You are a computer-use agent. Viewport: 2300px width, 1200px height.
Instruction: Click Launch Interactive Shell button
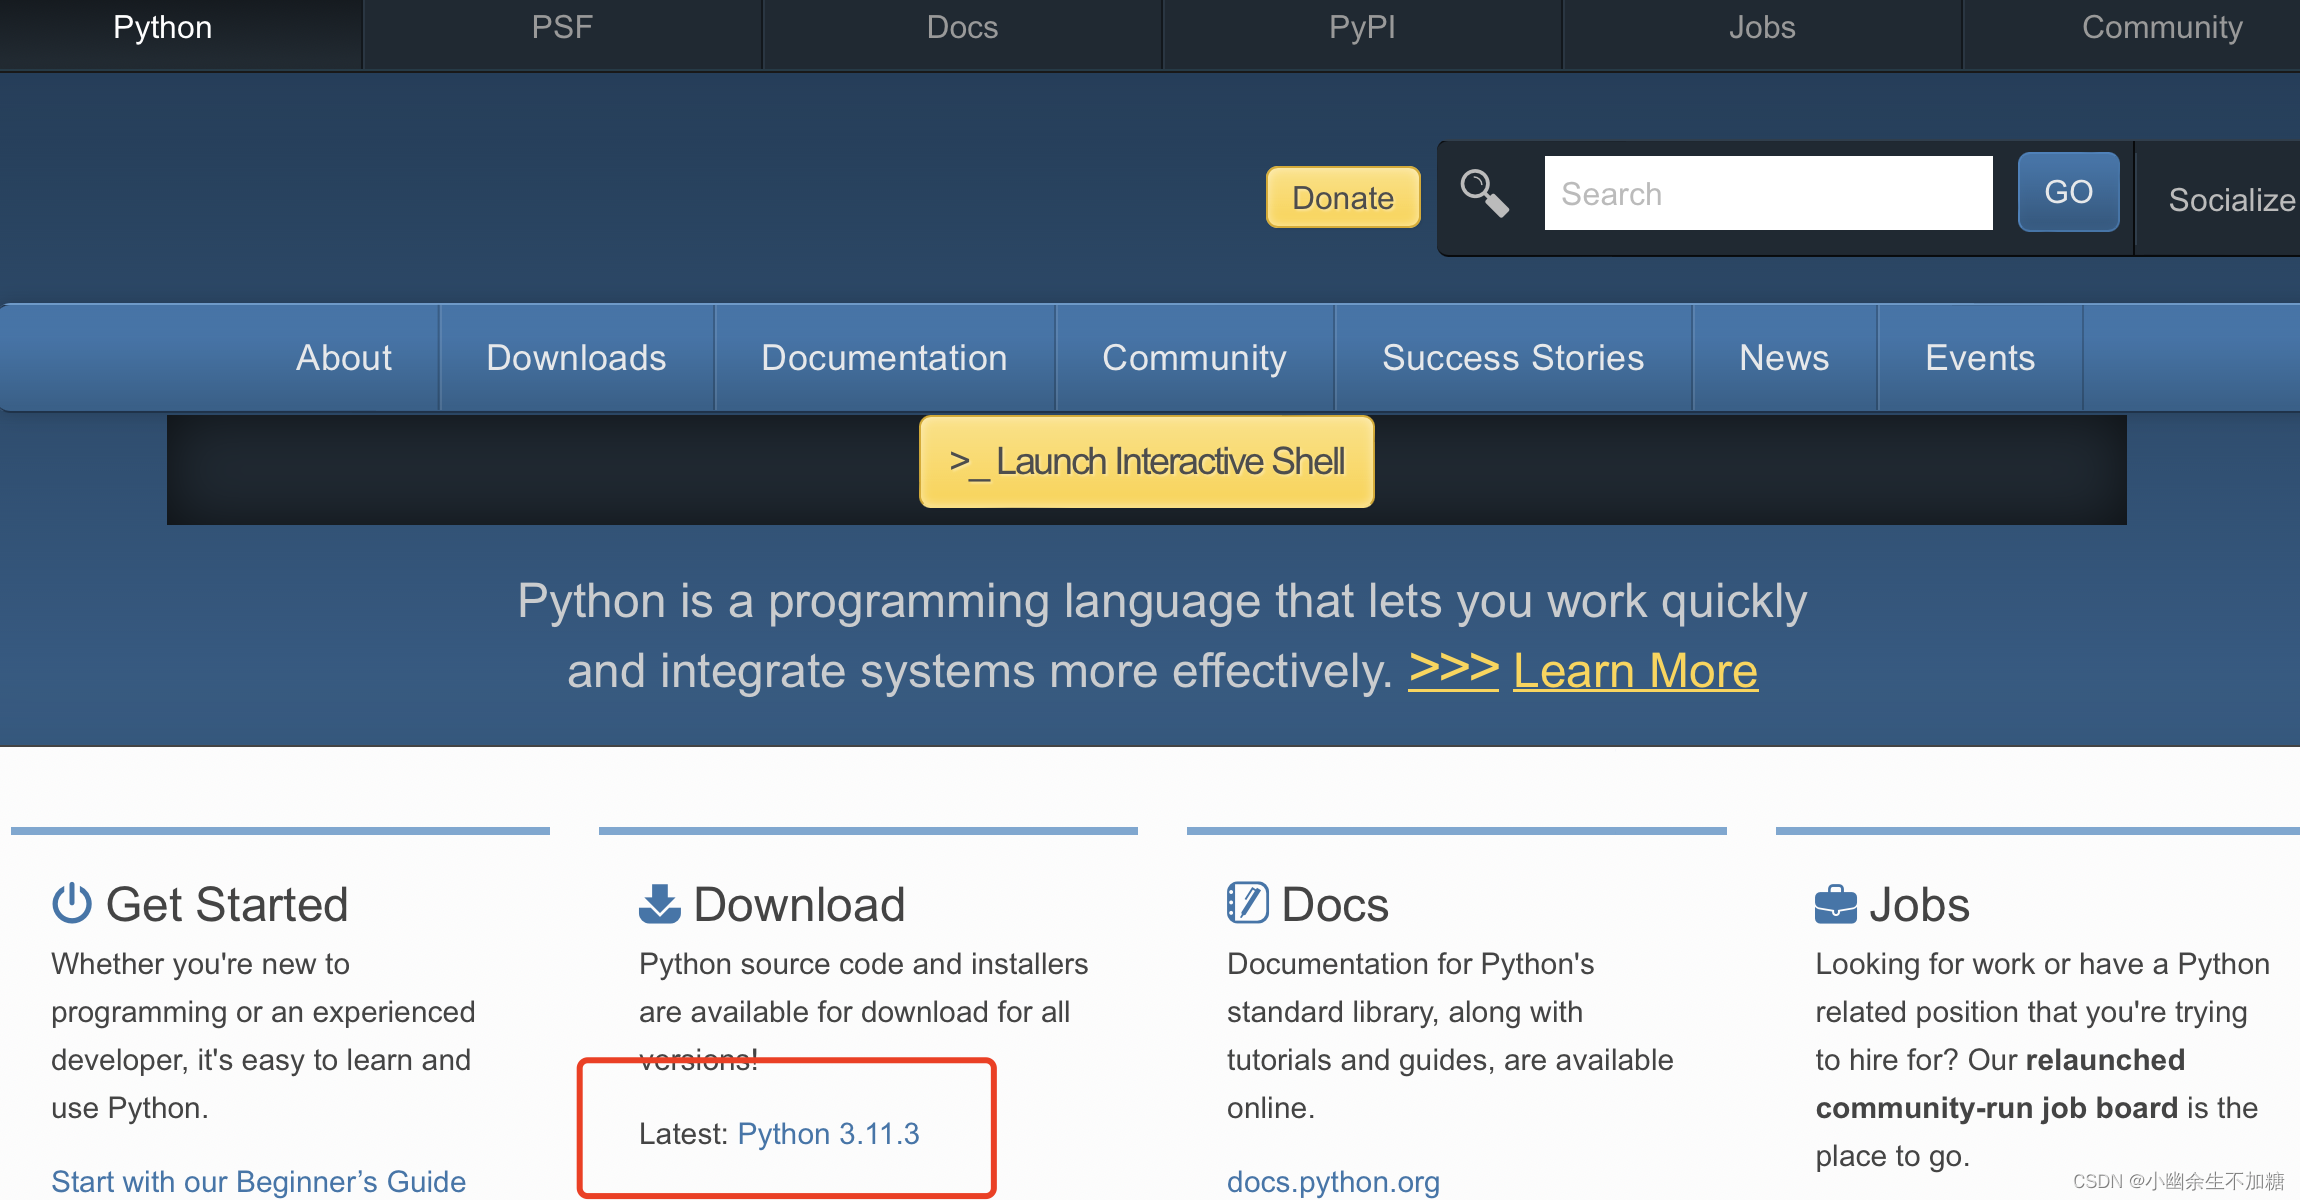[1147, 462]
